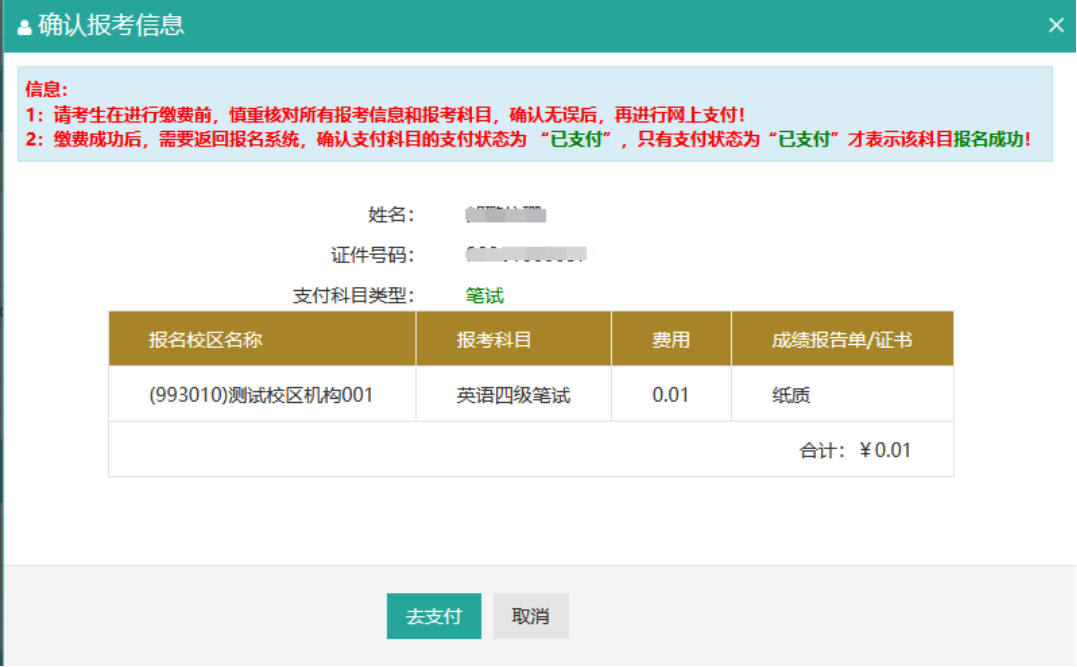Click the user icon in title bar

[x=24, y=27]
